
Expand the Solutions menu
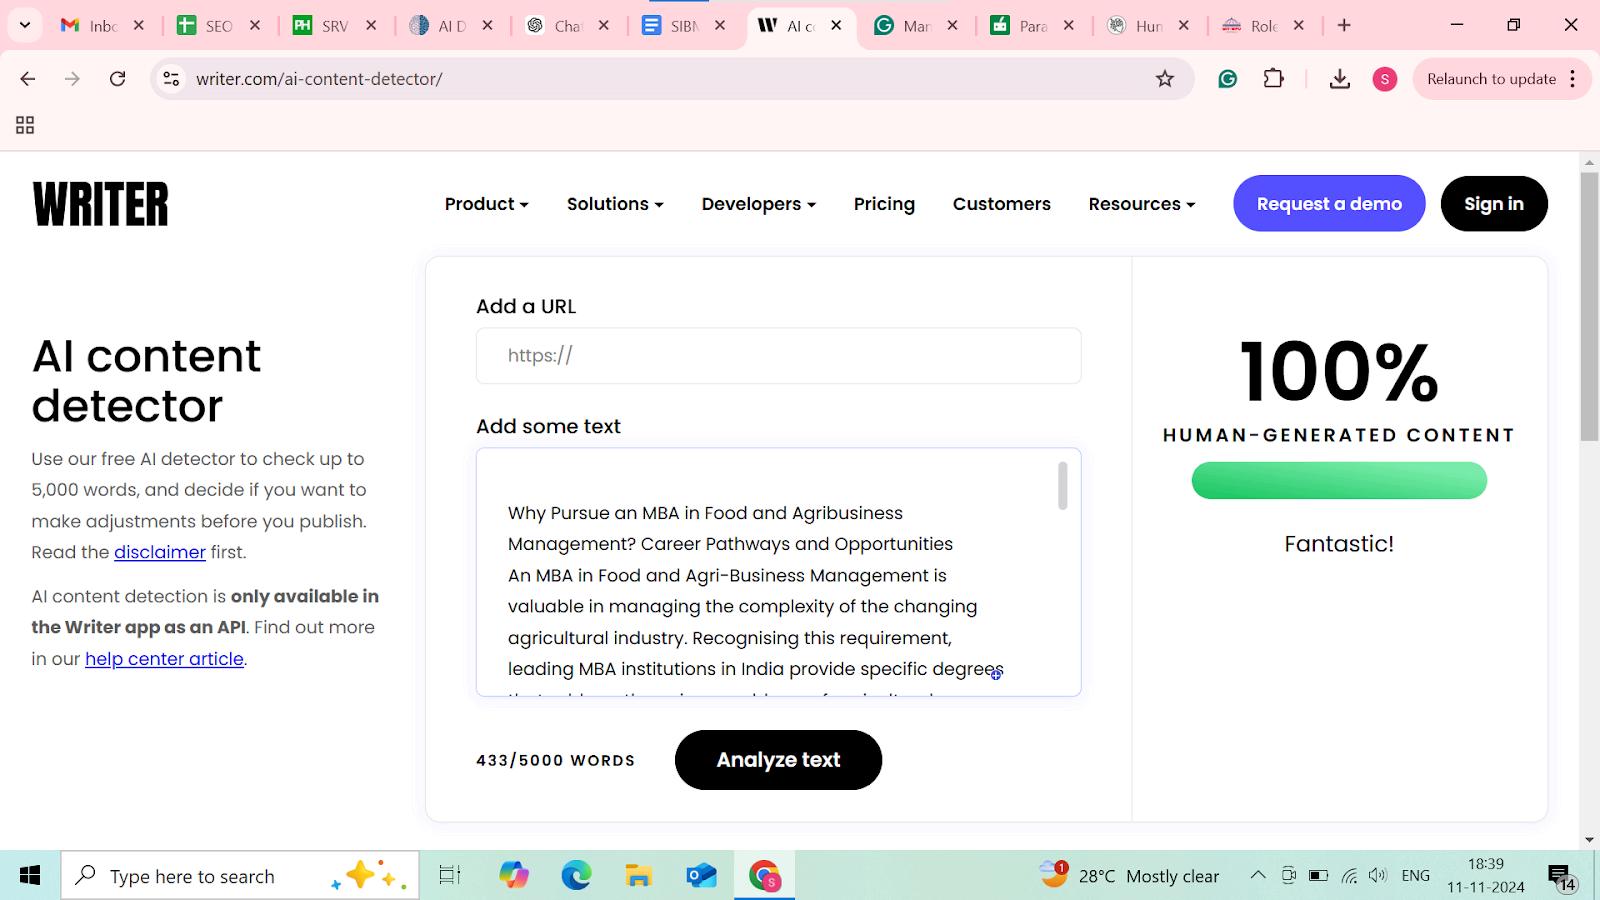[615, 204]
